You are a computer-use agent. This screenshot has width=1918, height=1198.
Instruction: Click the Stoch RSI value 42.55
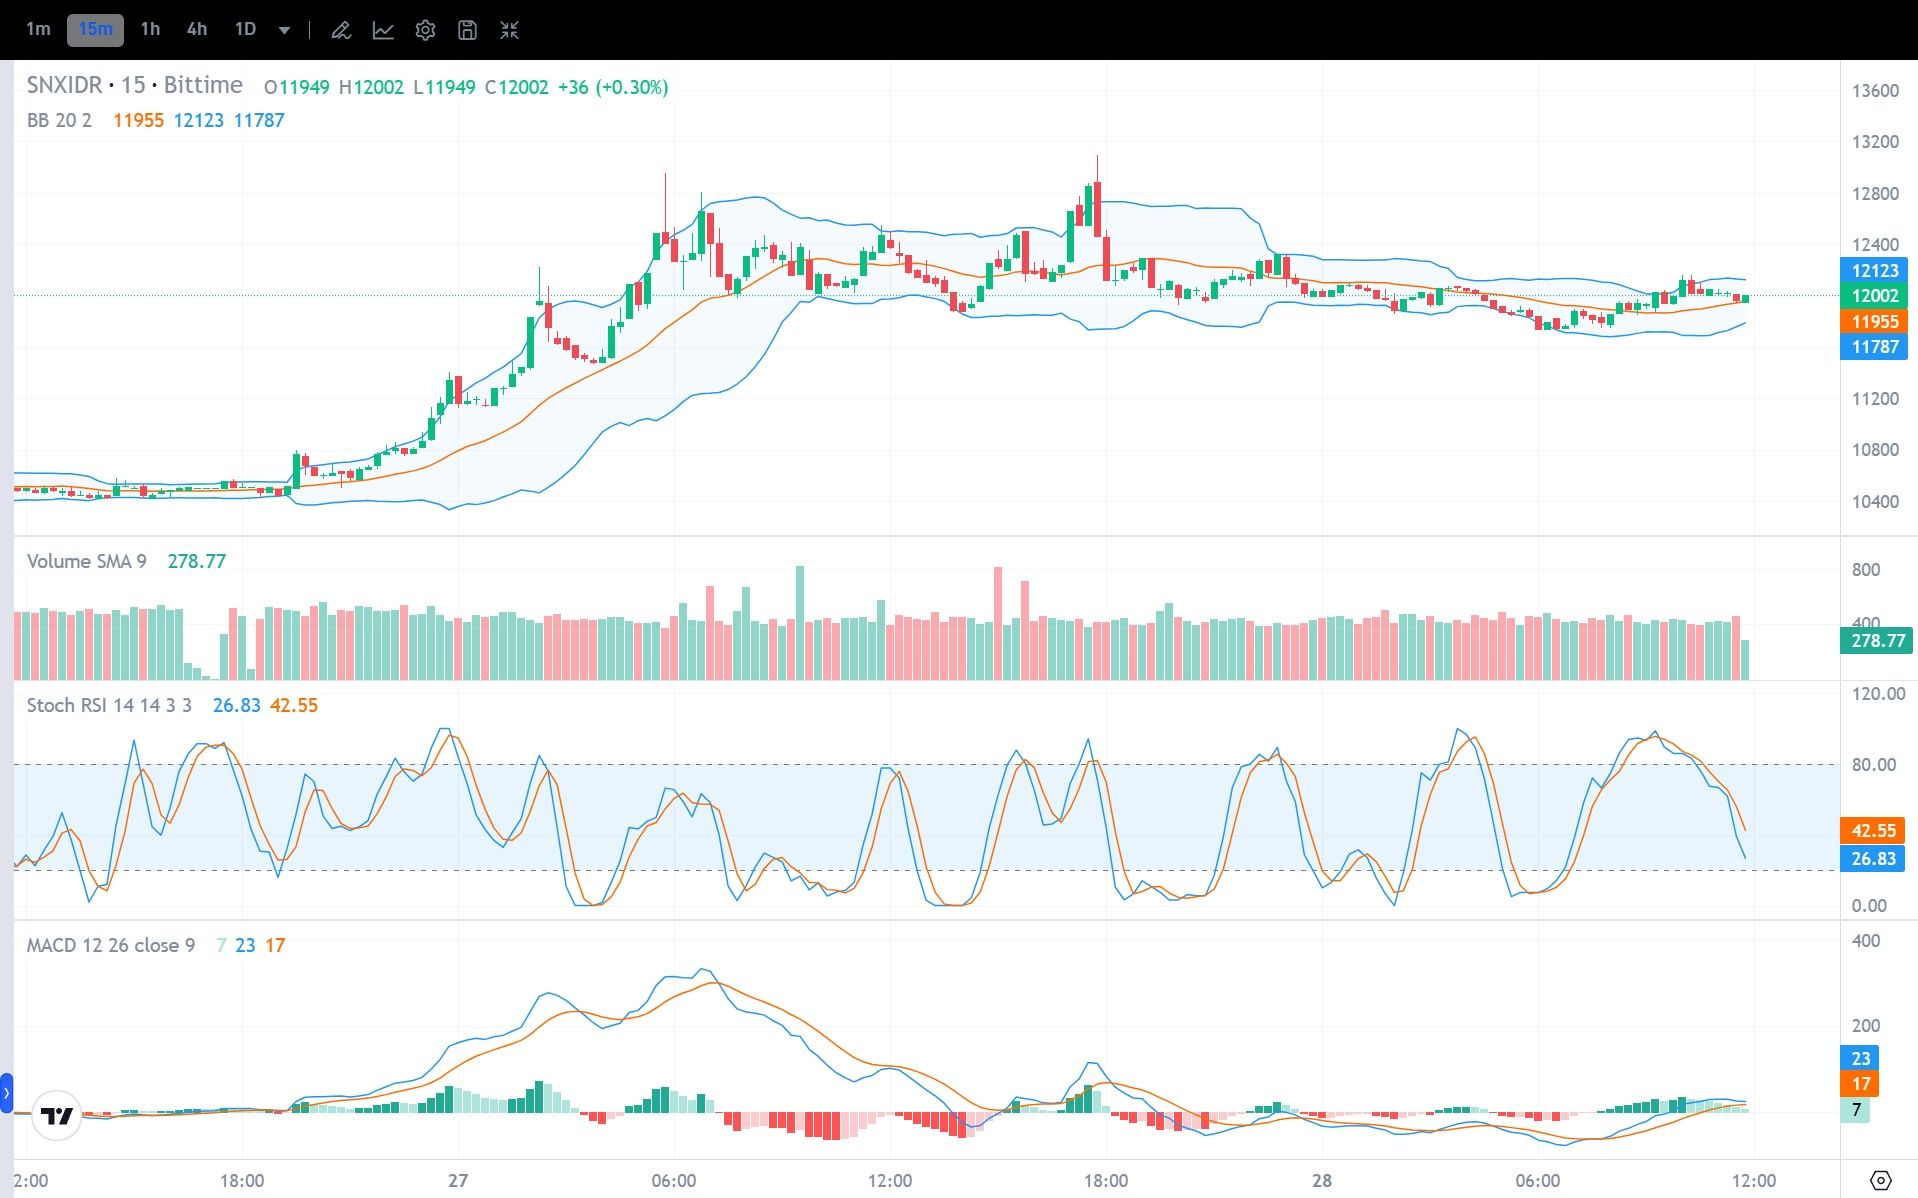point(294,705)
